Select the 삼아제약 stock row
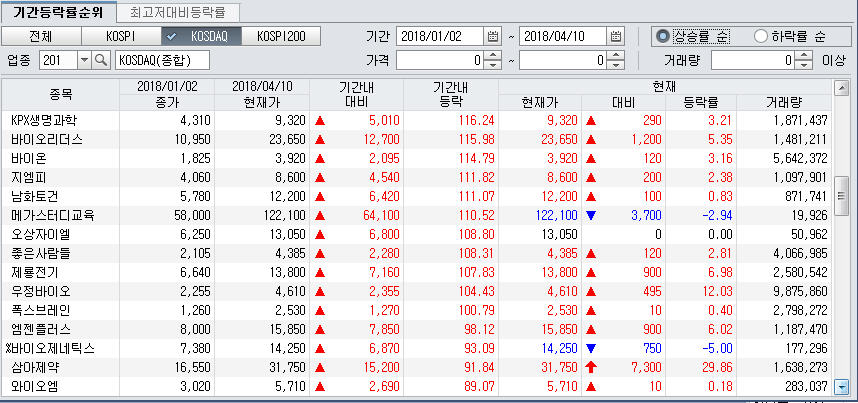 tap(416, 367)
